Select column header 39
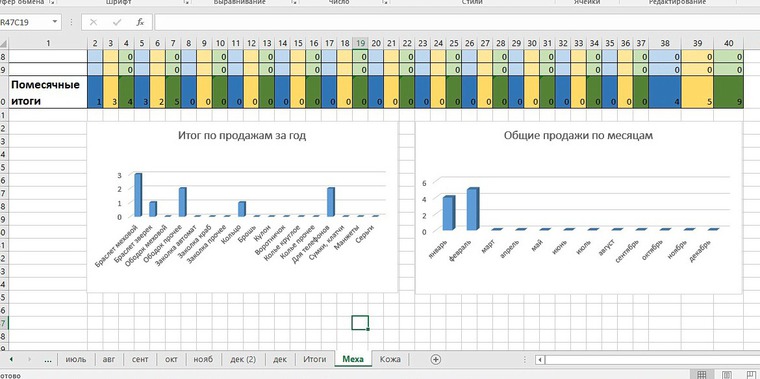The height and width of the screenshot is (379, 760). pyautogui.click(x=697, y=43)
